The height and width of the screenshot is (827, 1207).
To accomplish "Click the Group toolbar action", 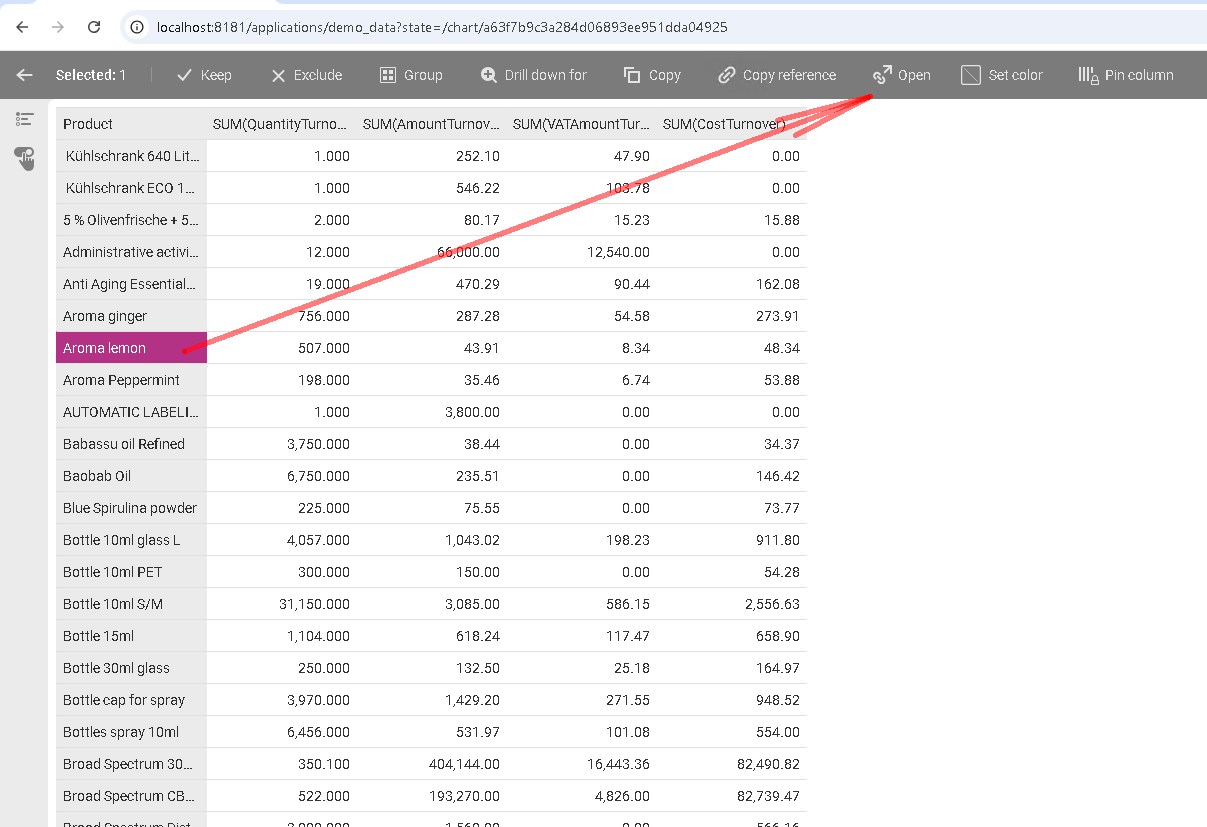I will 411,75.
